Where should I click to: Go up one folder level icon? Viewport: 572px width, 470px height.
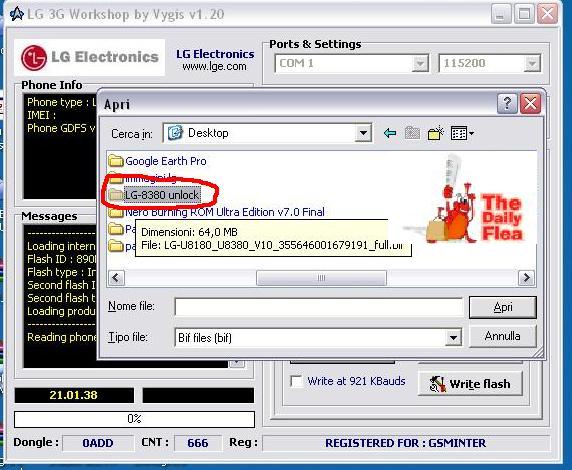tap(412, 133)
